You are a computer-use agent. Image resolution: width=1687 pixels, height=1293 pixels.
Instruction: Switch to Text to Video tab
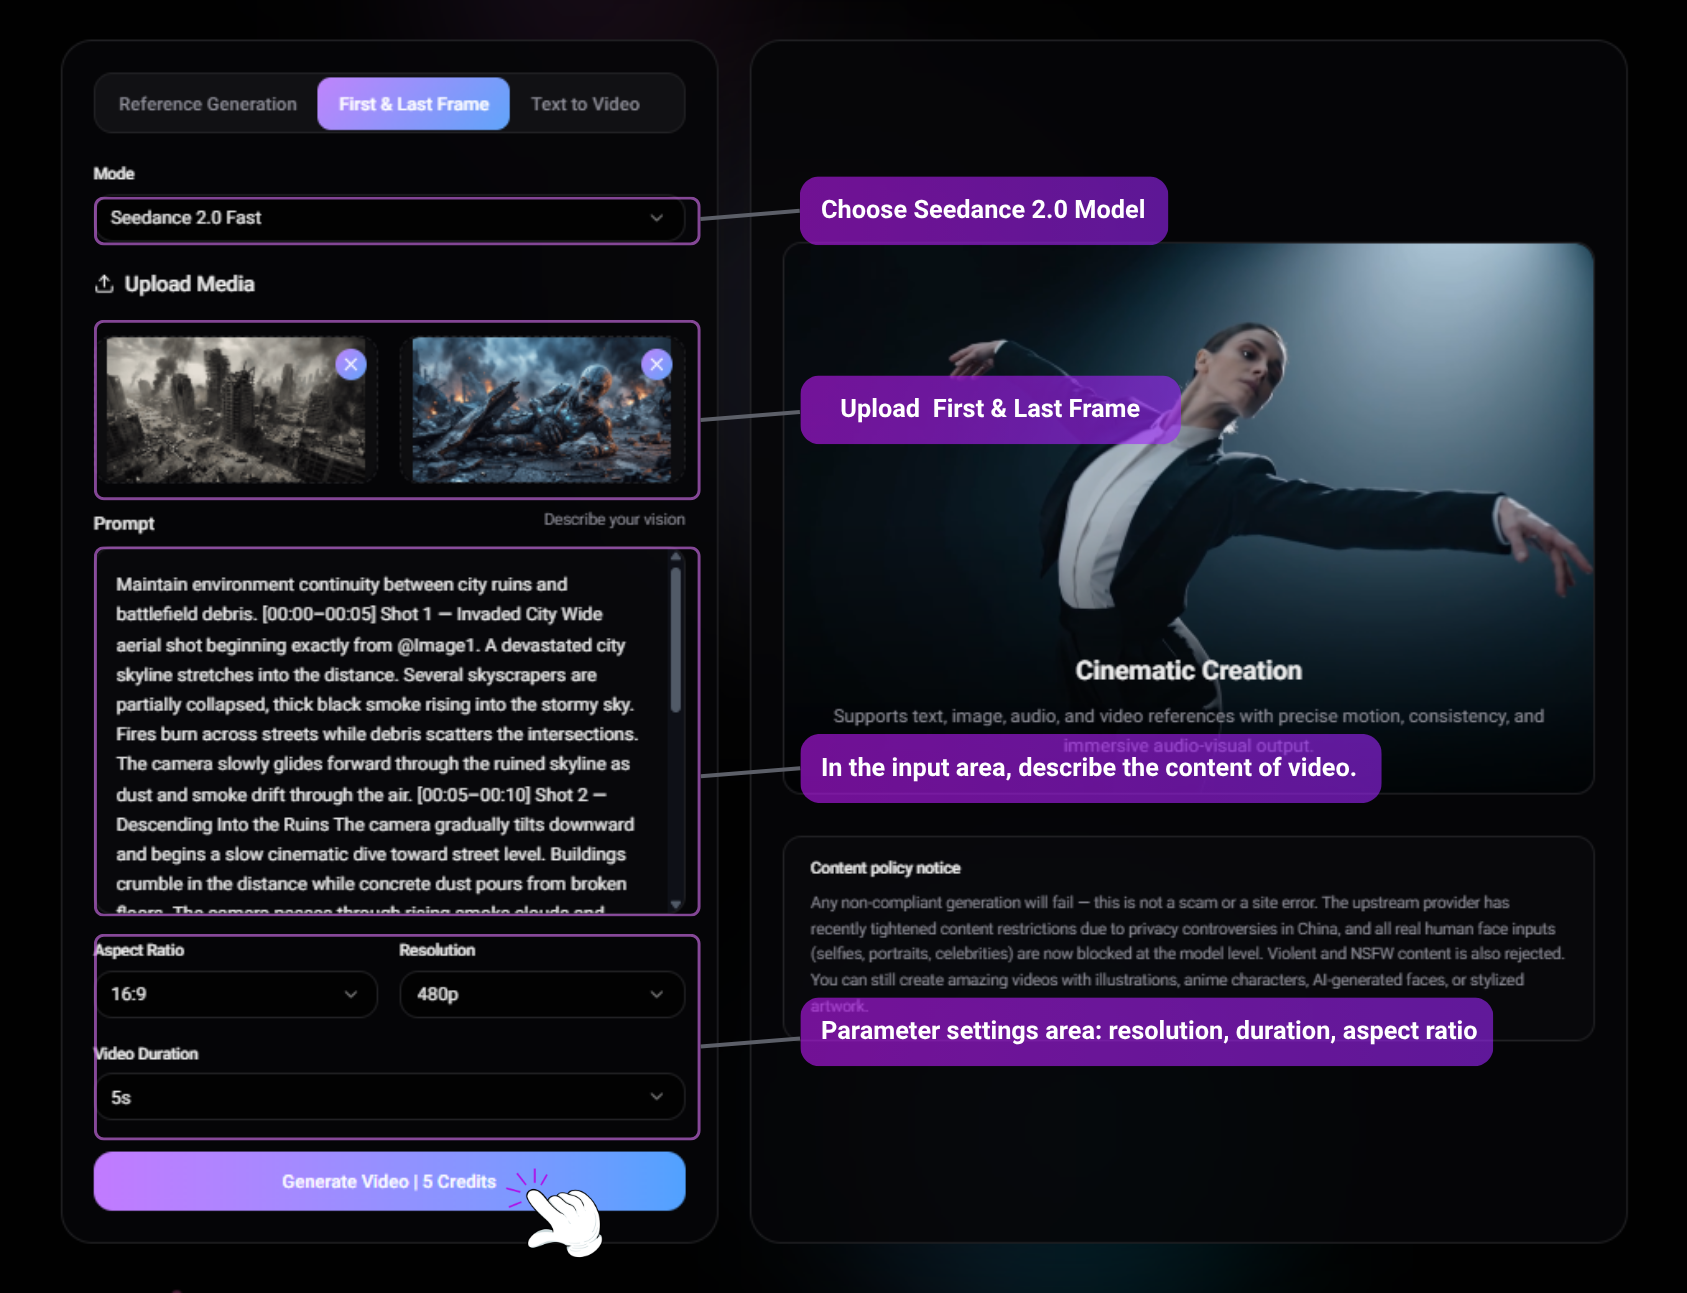pyautogui.click(x=585, y=104)
